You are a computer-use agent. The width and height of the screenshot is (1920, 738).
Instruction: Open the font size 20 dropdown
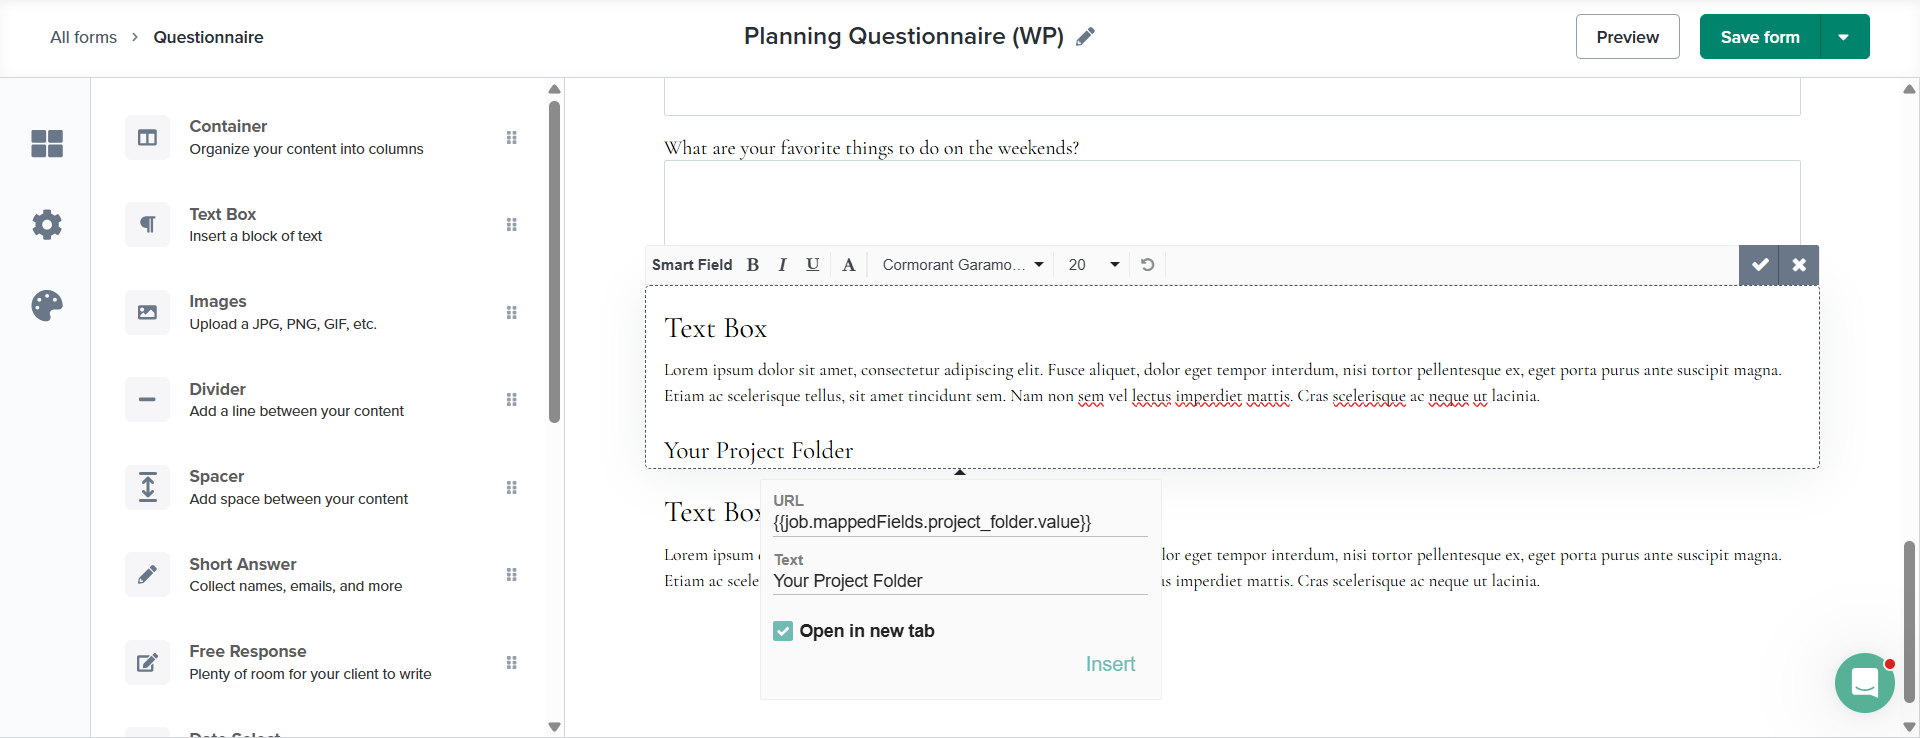coord(1093,265)
